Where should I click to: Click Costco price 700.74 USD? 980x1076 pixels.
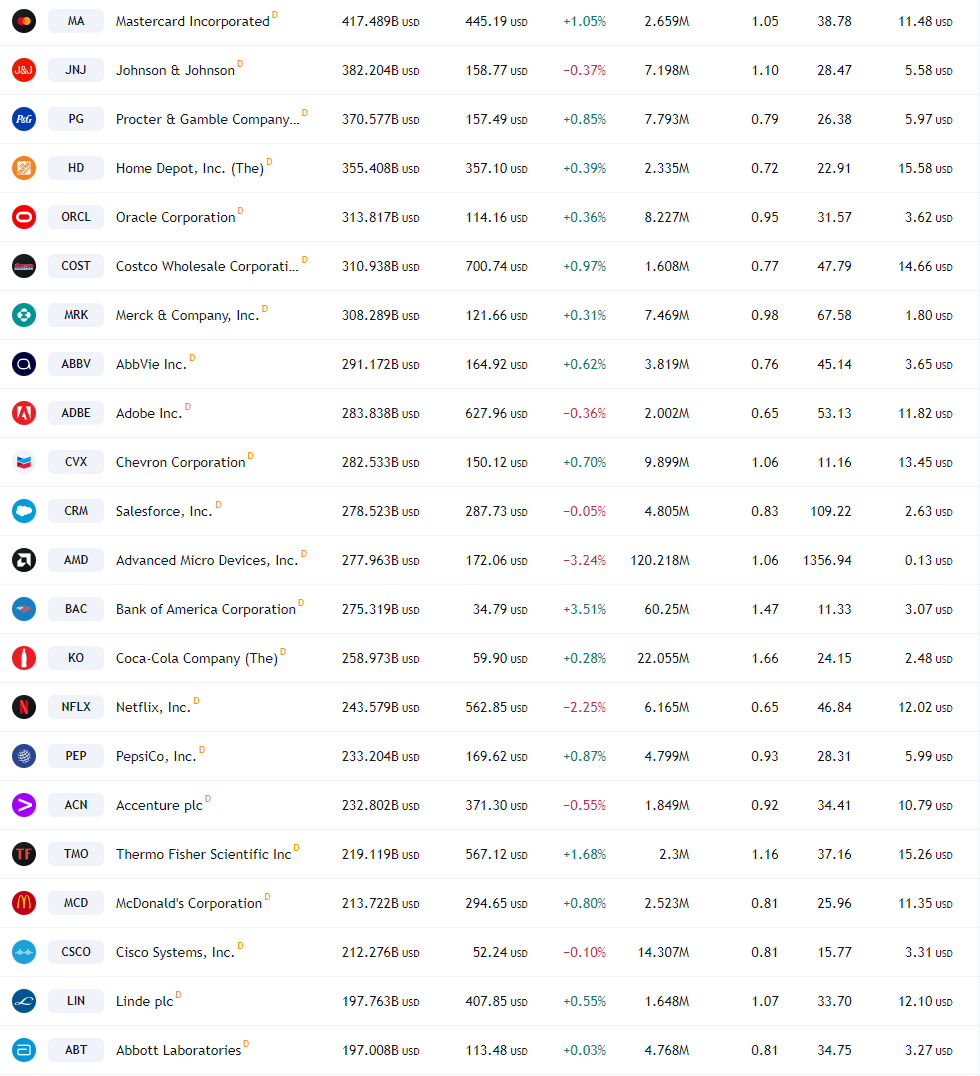click(x=496, y=266)
